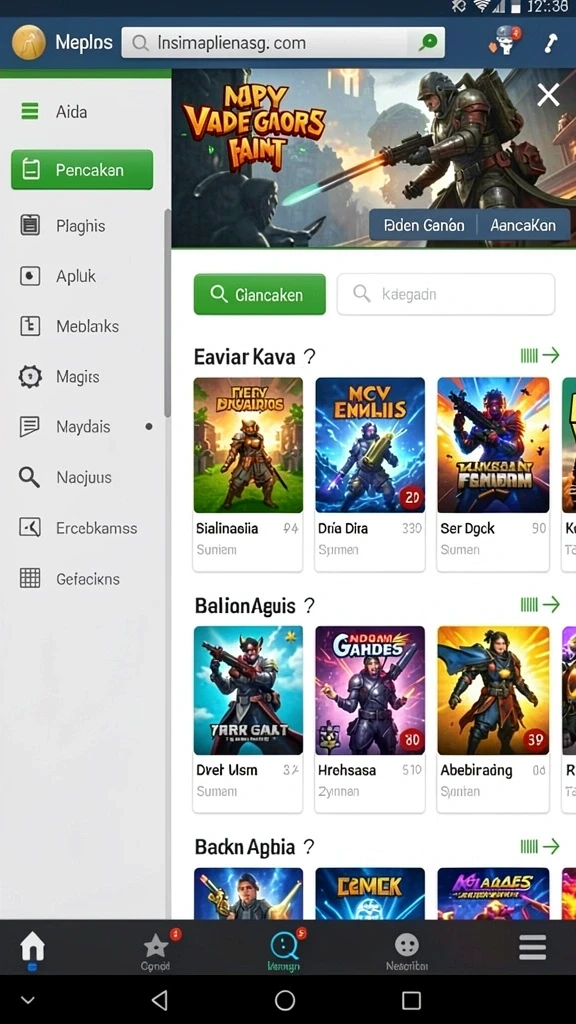Click the sidebar vertical scrollbar
The image size is (576, 1024).
pyautogui.click(x=167, y=313)
